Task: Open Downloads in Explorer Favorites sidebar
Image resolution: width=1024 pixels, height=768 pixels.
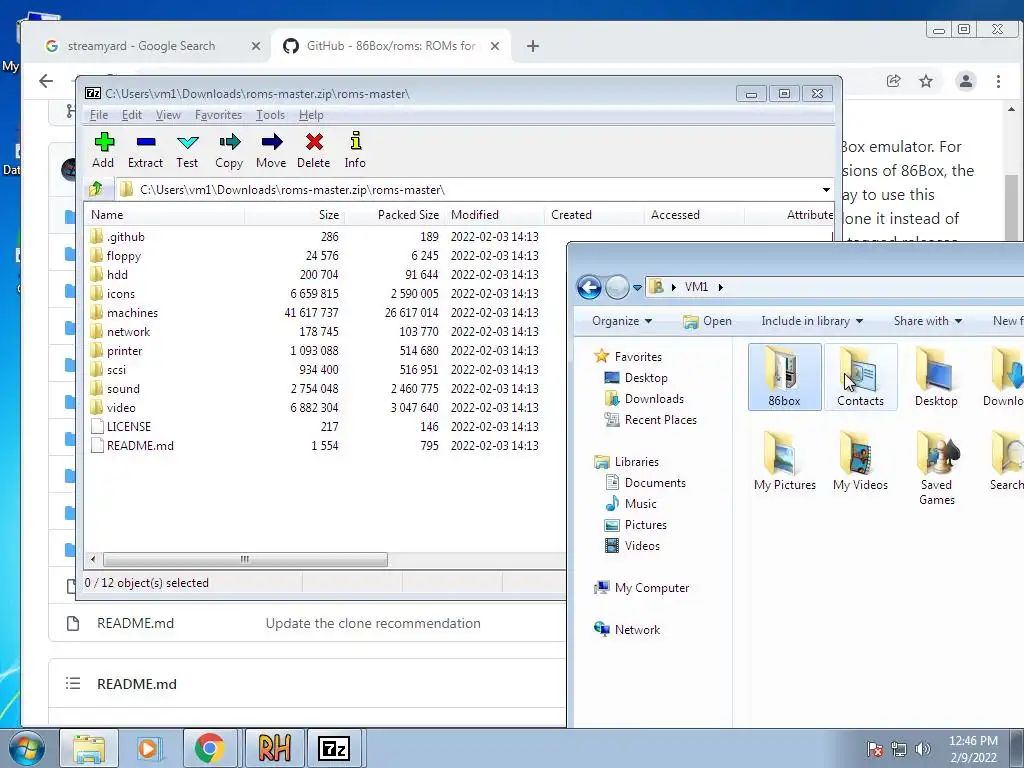Action: (x=645, y=398)
